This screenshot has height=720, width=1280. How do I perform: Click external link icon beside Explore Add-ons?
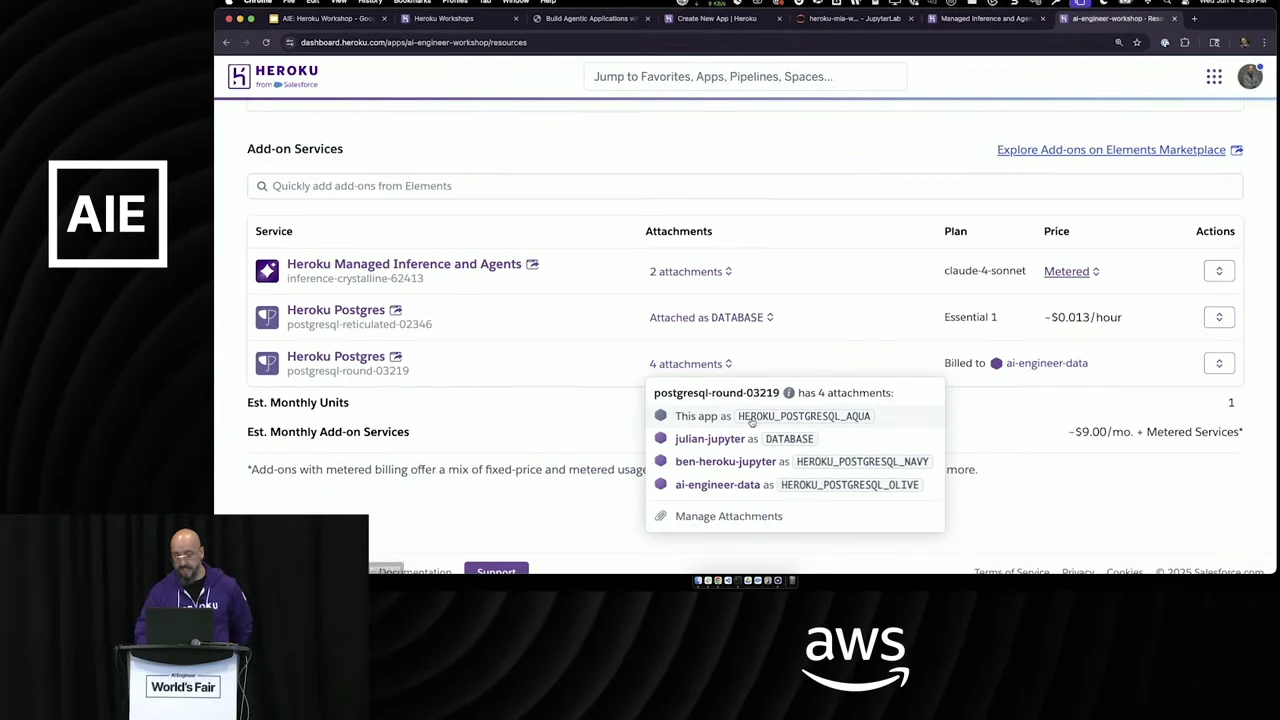(1237, 150)
